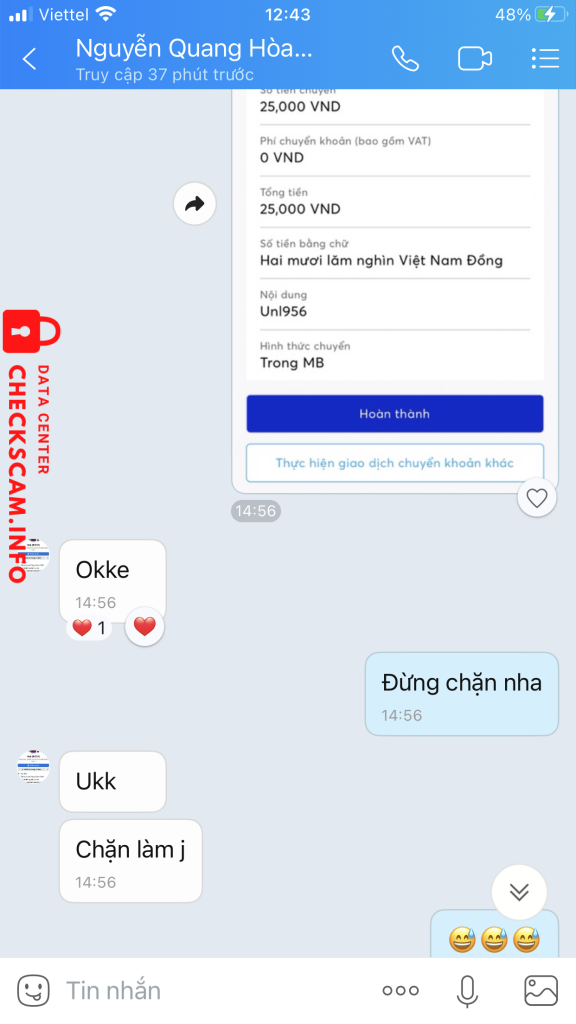Select the Đừng chặn nha message bubble

[x=462, y=694]
